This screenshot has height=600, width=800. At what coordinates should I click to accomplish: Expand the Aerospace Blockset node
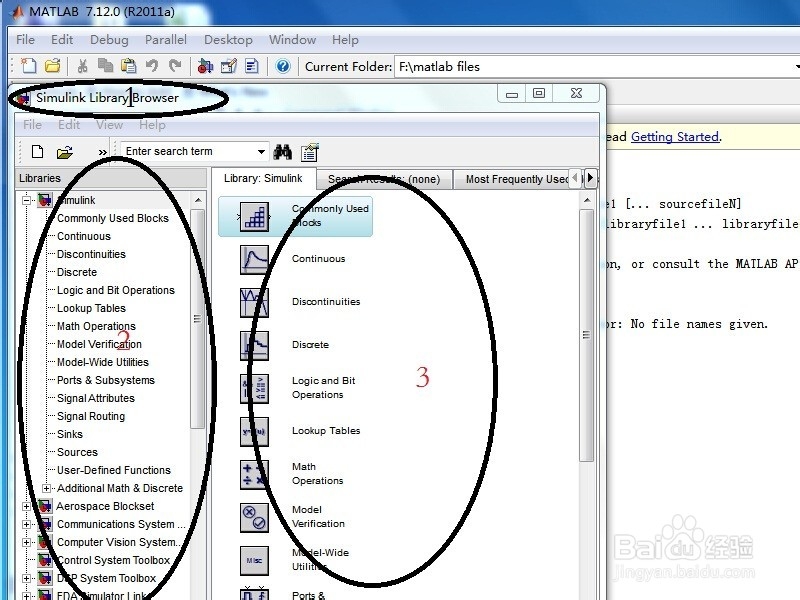click(x=27, y=506)
